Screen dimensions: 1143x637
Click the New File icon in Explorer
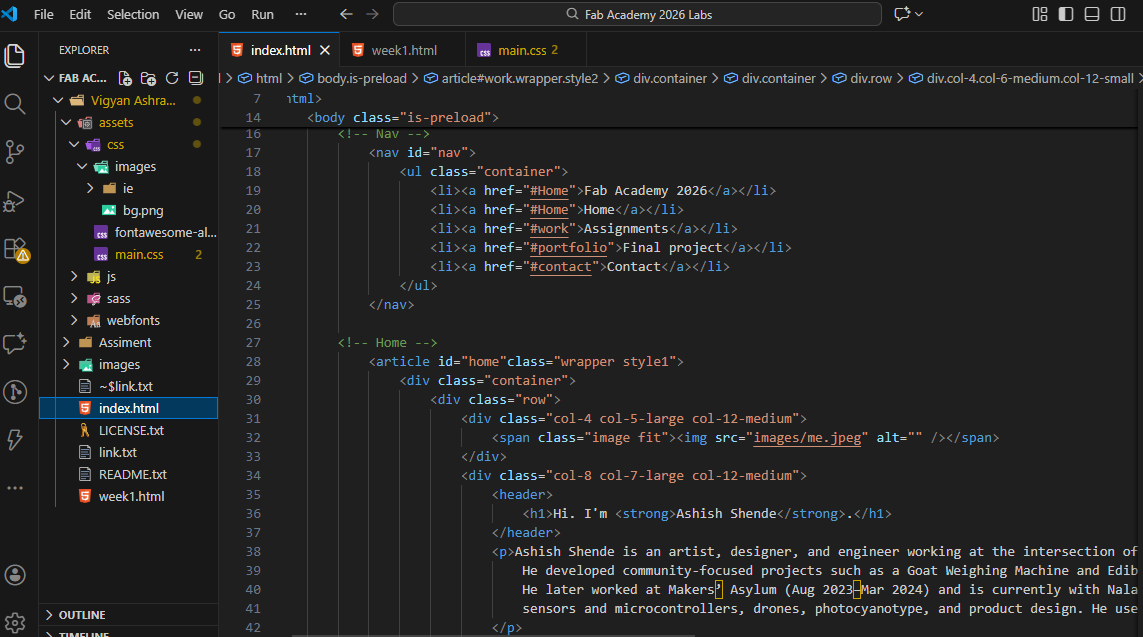125,78
